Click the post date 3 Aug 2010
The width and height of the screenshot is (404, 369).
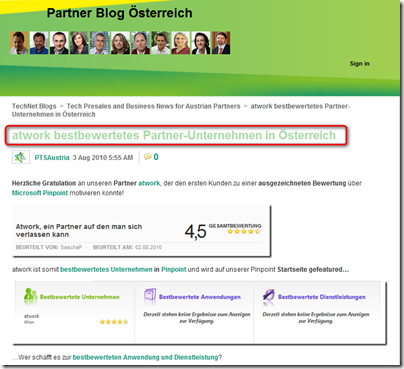[103, 157]
